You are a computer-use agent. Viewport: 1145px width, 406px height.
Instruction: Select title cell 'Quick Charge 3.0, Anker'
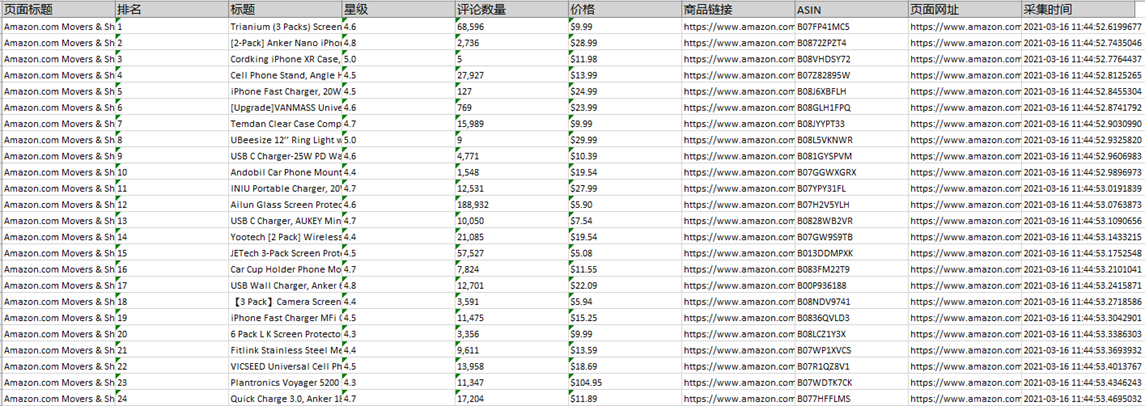285,398
